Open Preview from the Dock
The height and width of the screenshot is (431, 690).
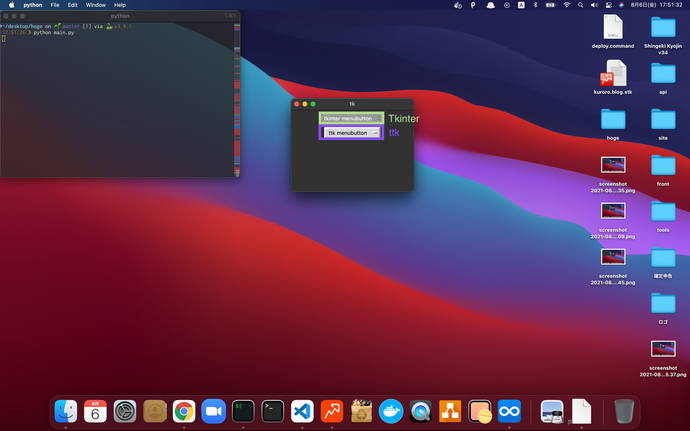click(x=552, y=411)
